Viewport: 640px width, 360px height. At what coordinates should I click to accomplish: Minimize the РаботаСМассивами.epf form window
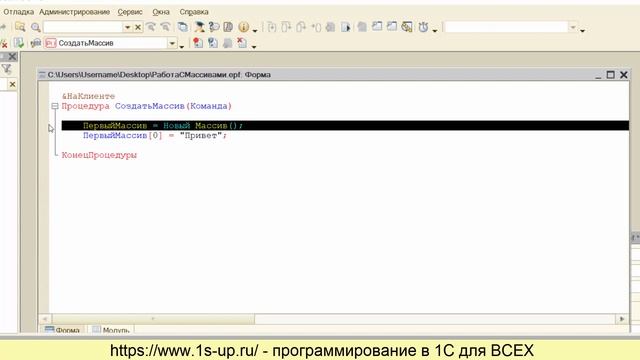coord(598,75)
